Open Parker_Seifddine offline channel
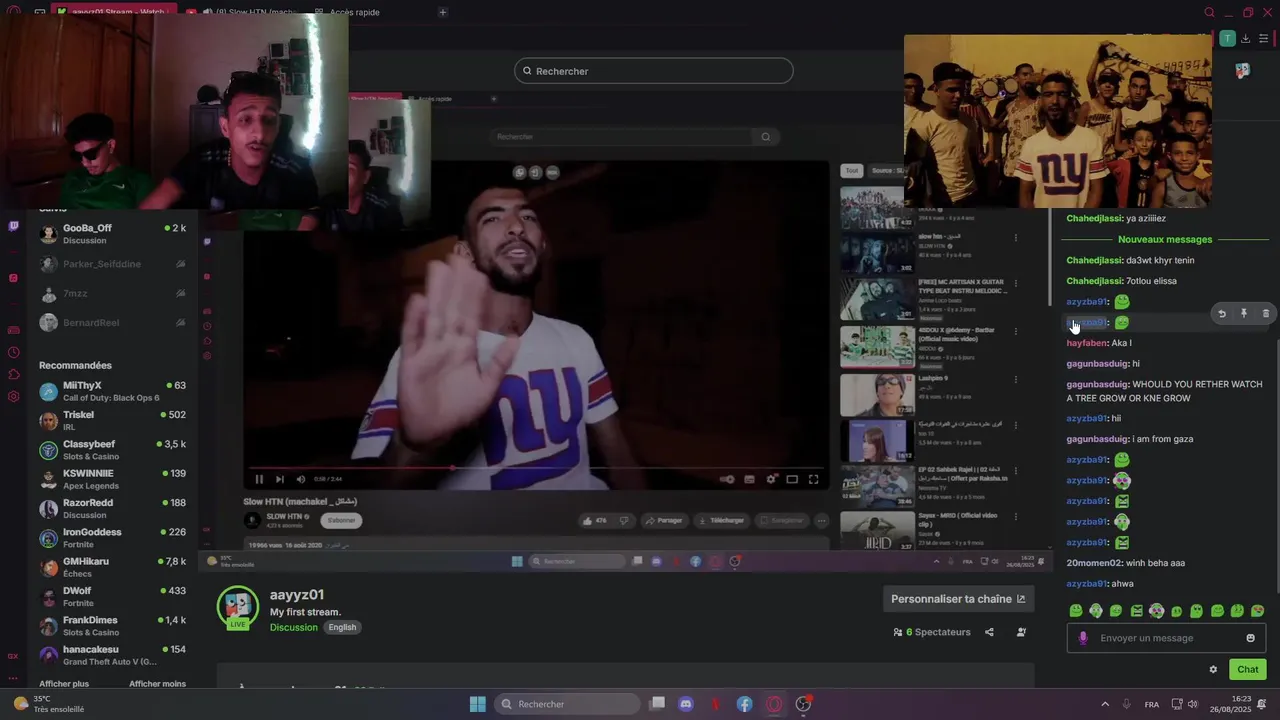The image size is (1280, 720). 112,264
